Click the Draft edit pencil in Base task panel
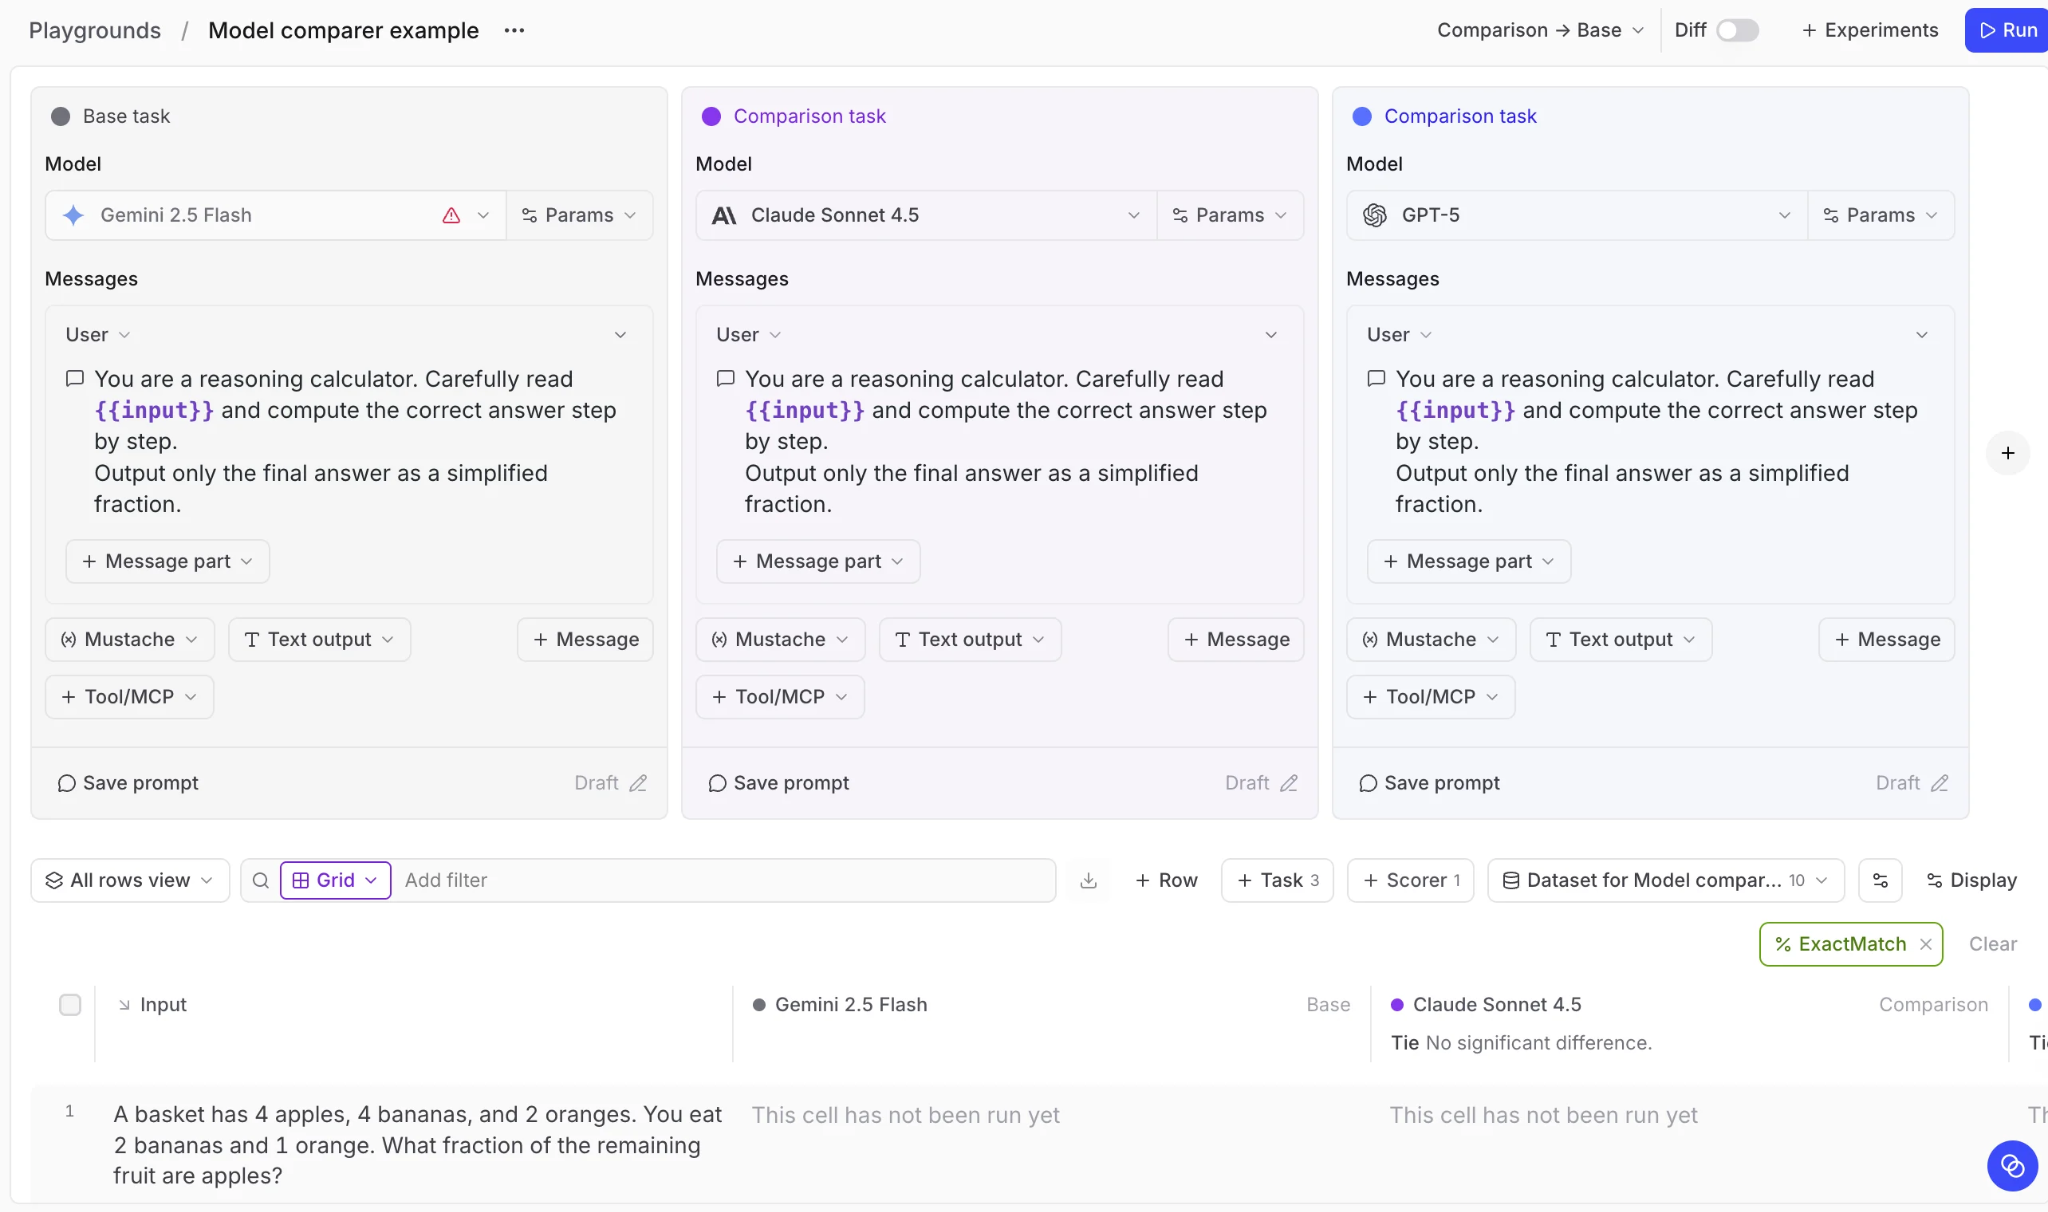2048x1212 pixels. pyautogui.click(x=638, y=783)
